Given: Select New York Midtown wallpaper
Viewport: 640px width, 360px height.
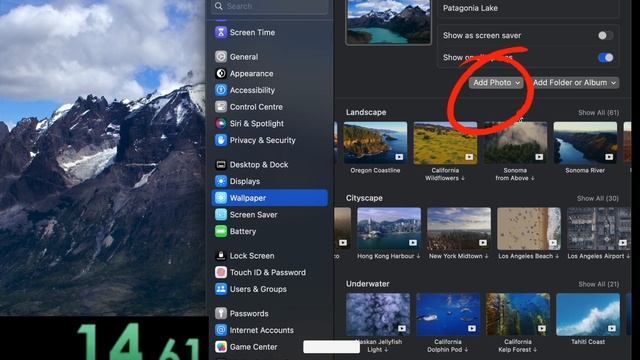Looking at the screenshot, I should [x=459, y=229].
